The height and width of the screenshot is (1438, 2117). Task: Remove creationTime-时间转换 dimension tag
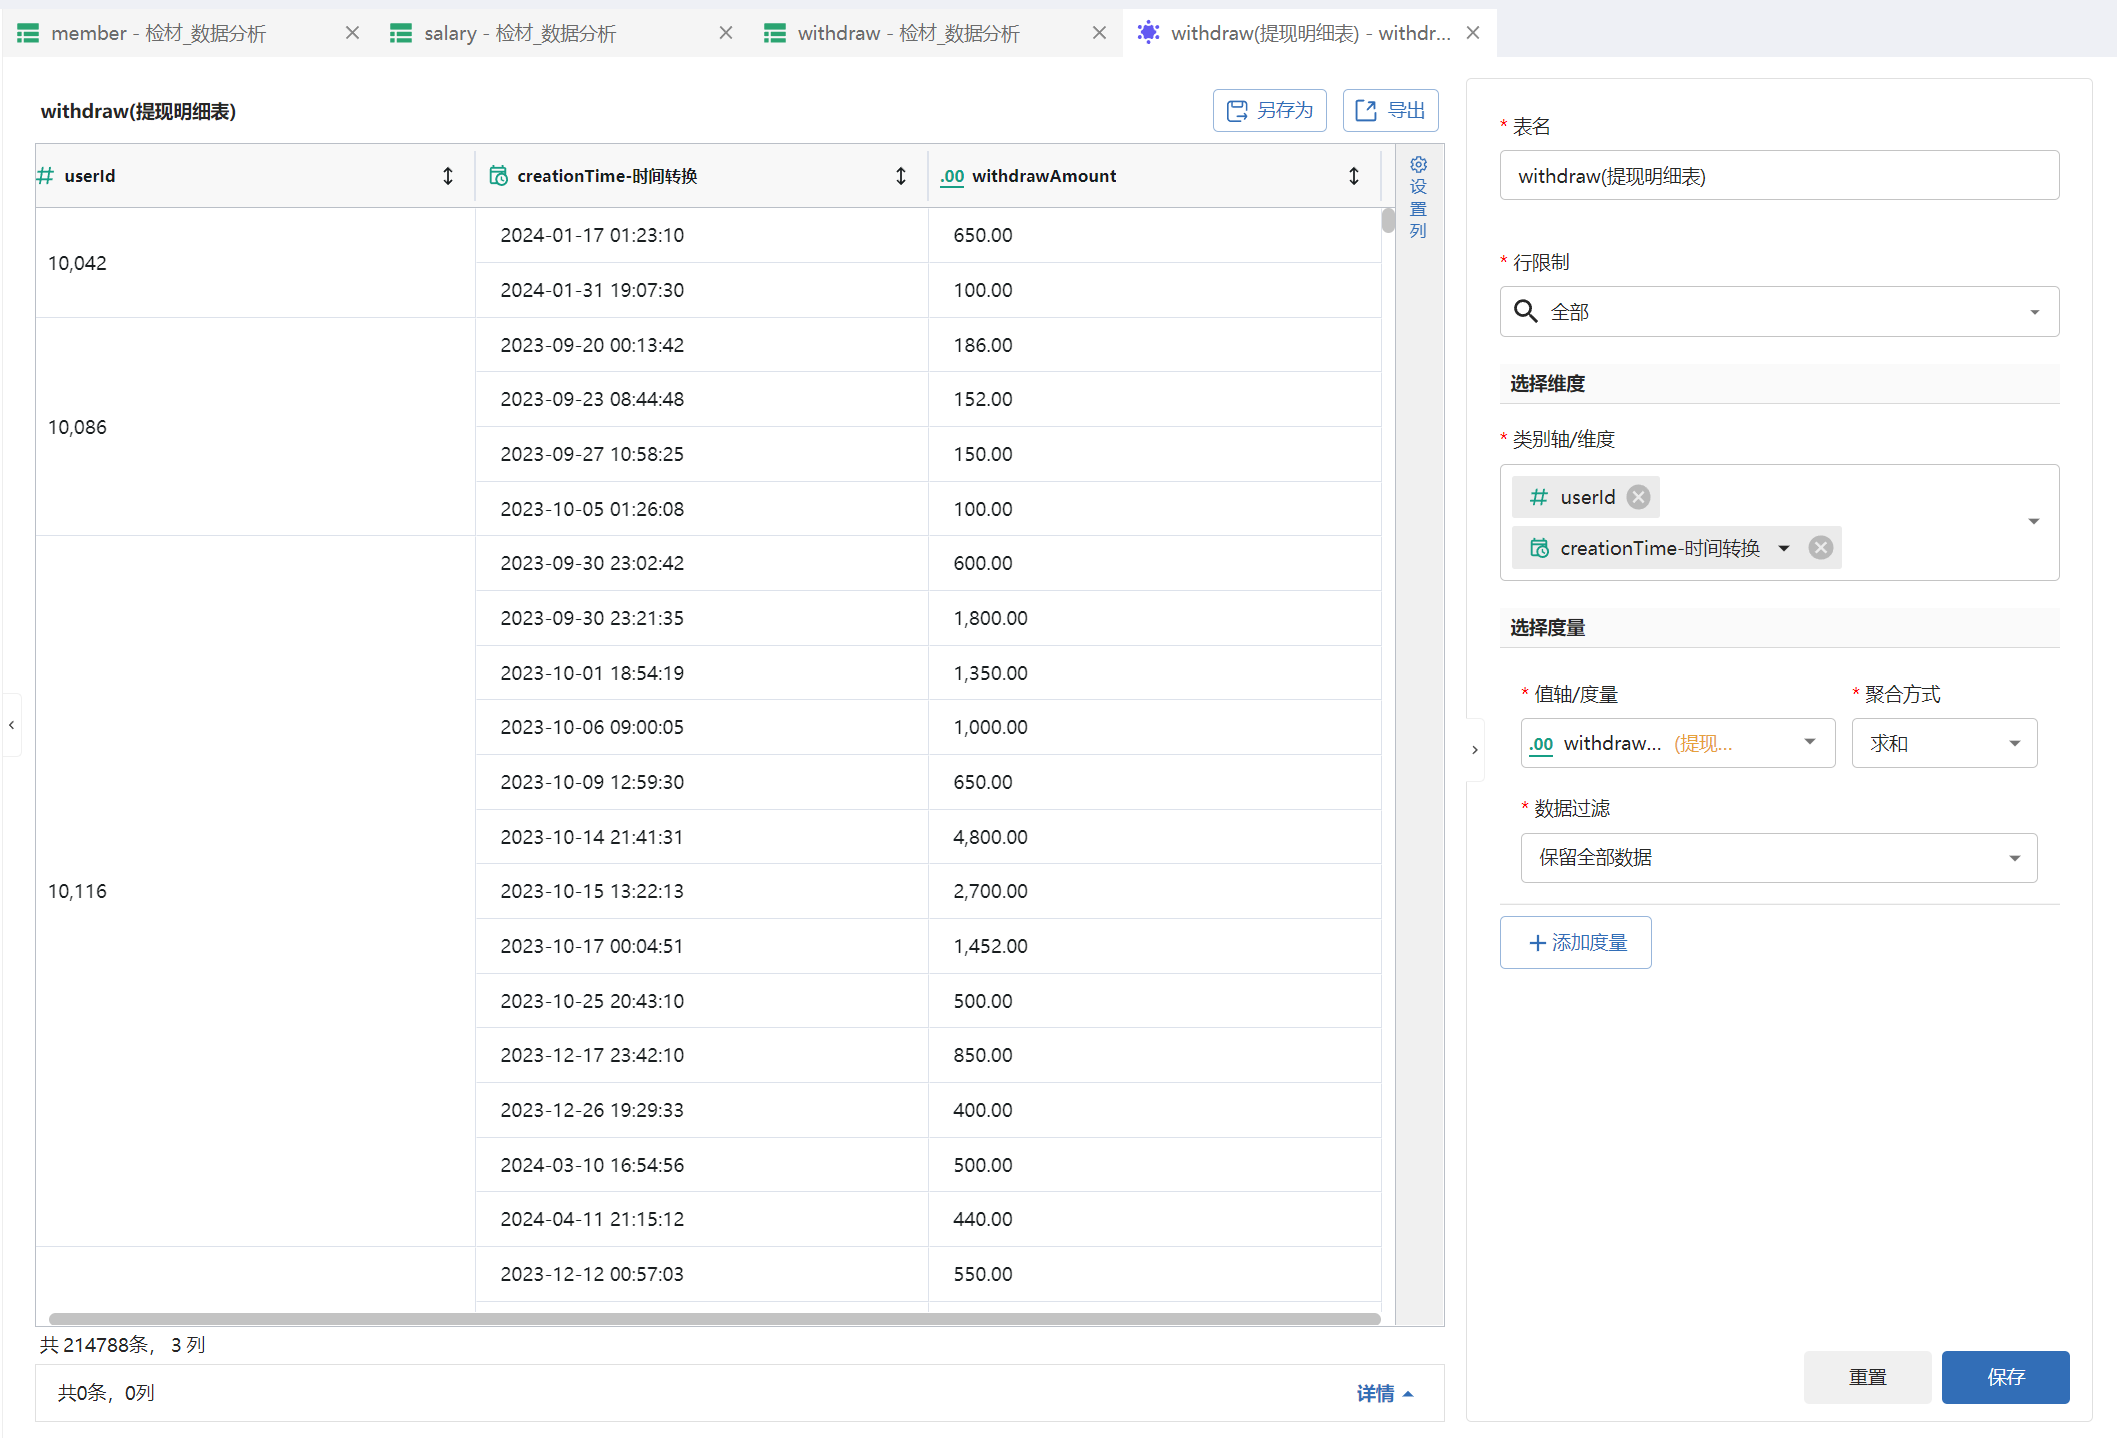click(x=1821, y=548)
